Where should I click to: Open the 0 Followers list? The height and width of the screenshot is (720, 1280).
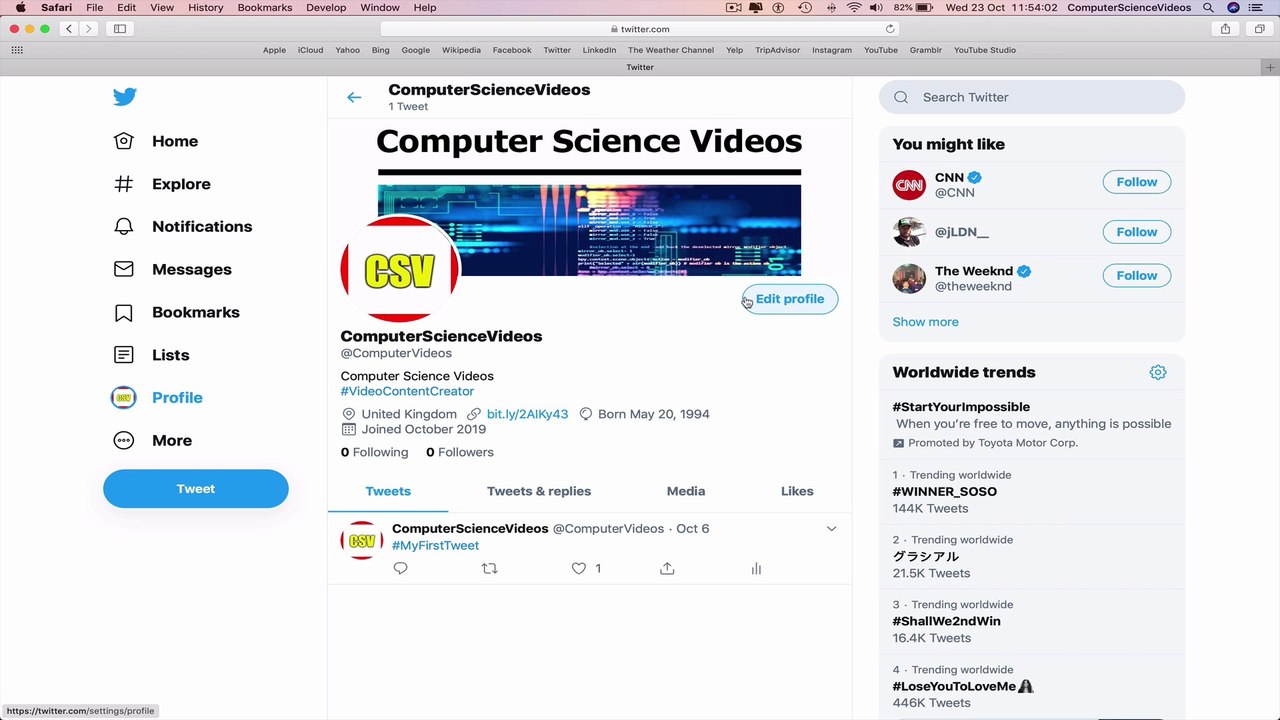coord(460,452)
